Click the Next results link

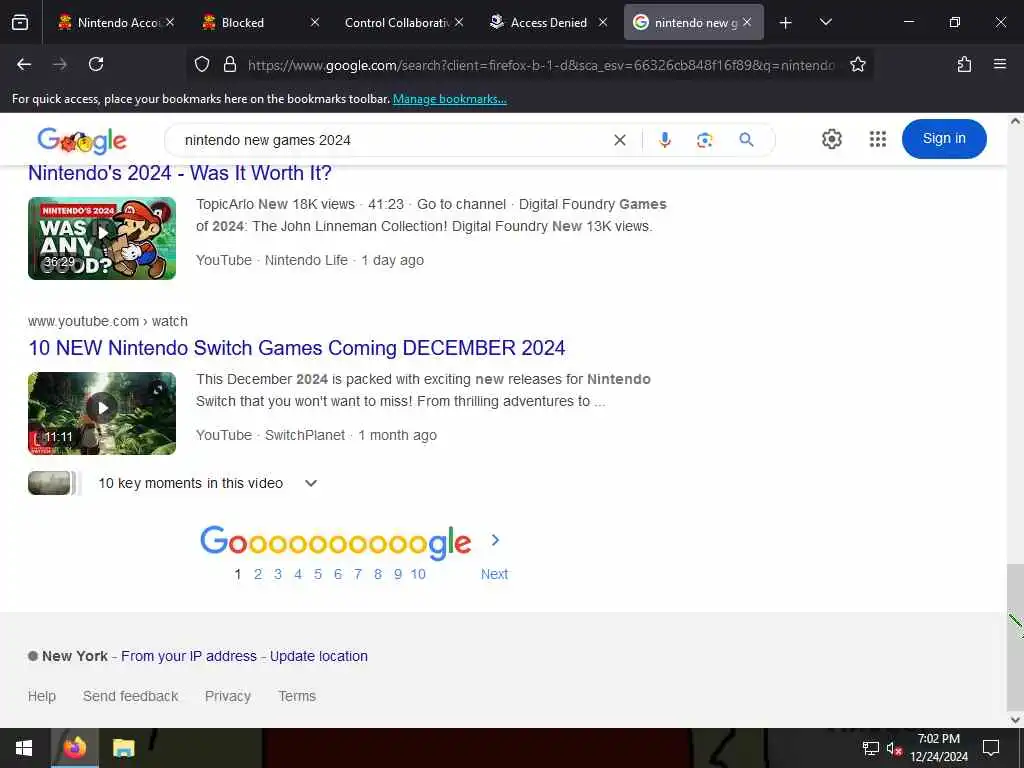[494, 574]
